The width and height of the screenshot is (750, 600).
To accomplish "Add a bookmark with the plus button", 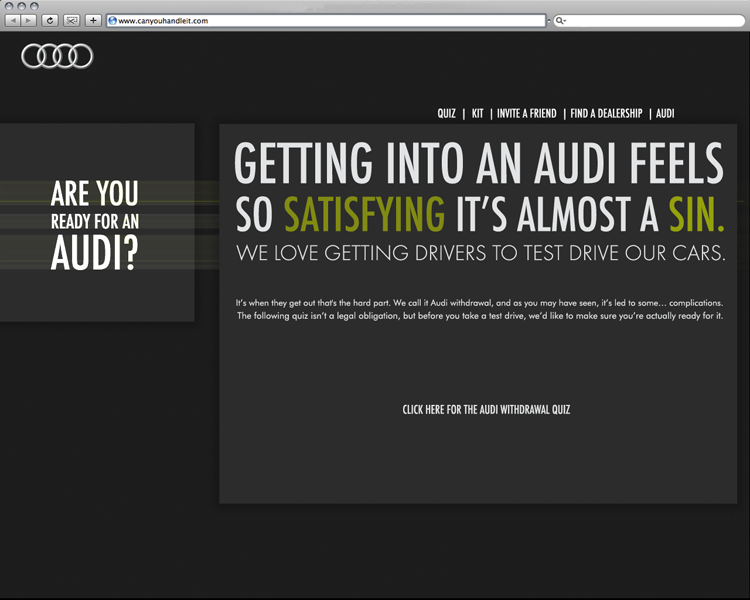I will click(x=93, y=21).
